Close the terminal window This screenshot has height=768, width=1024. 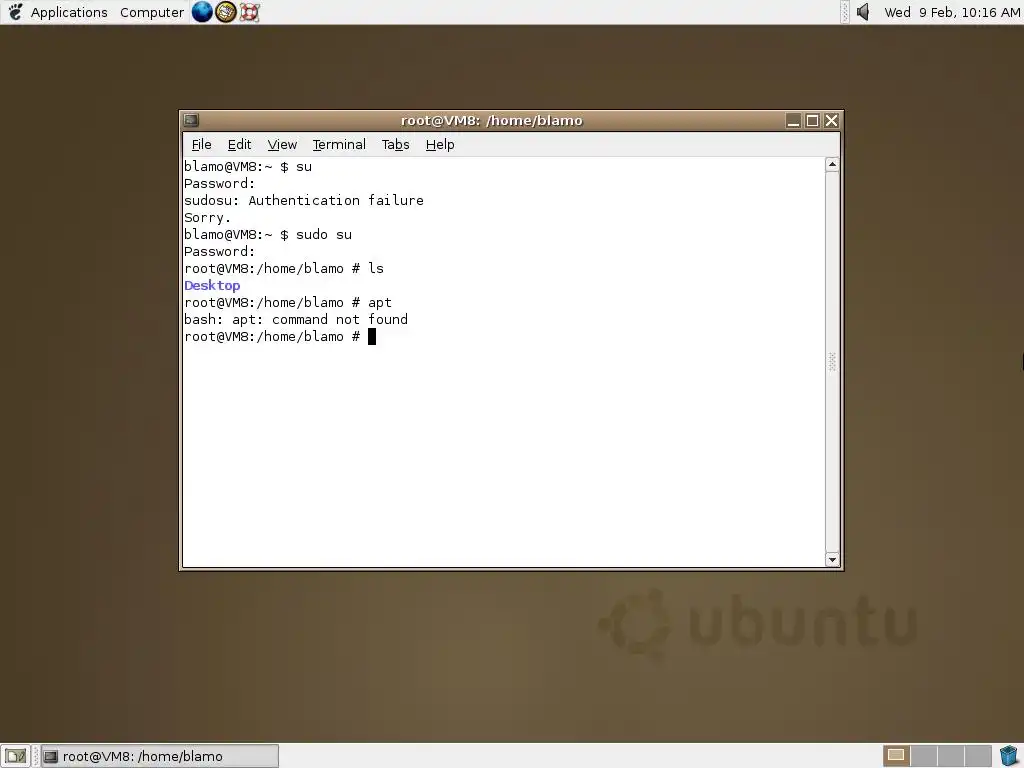[x=831, y=121]
